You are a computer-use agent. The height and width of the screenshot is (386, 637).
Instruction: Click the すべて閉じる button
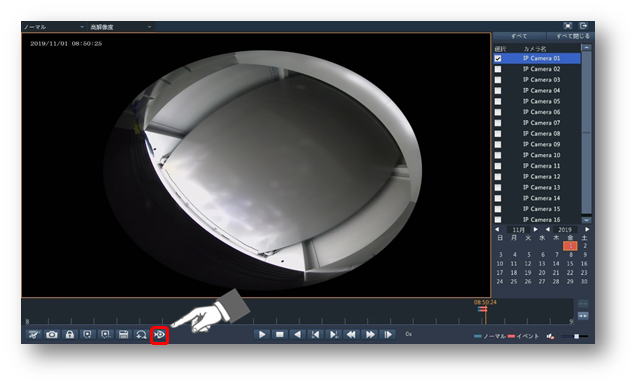(x=572, y=36)
